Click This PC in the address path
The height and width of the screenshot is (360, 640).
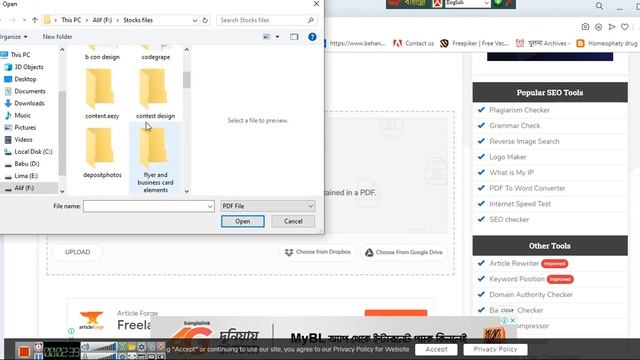pos(71,20)
